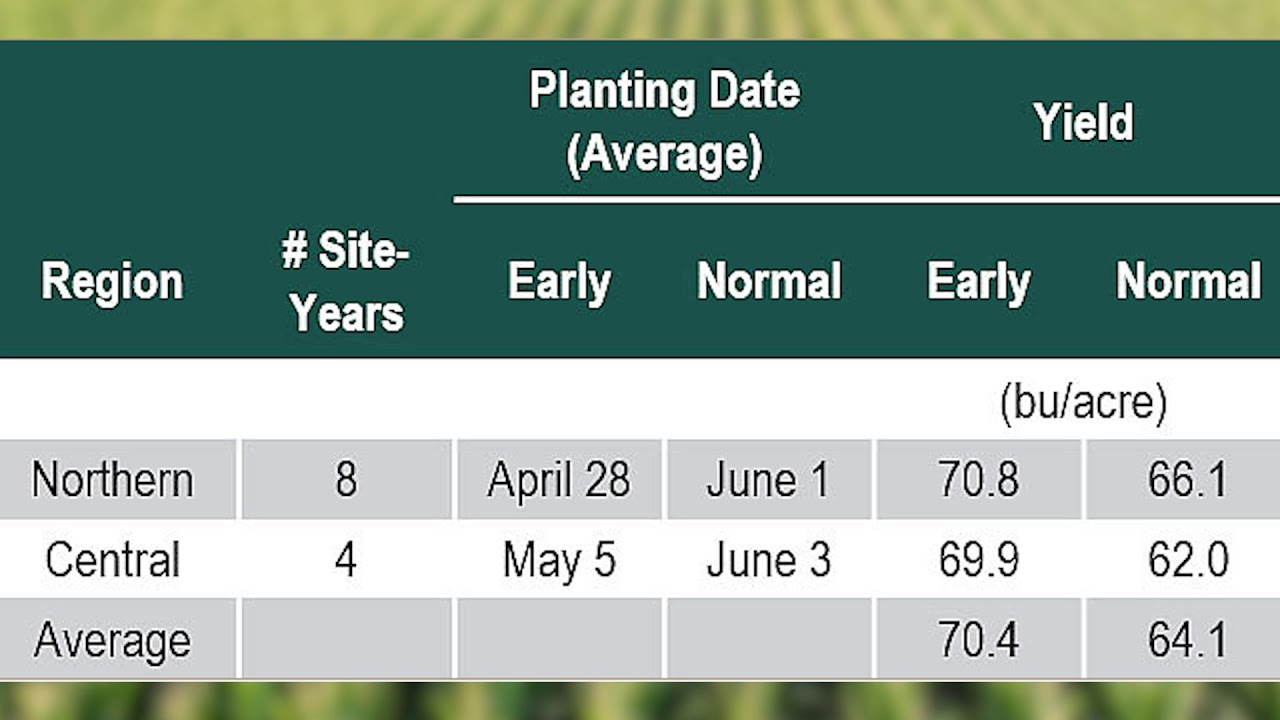Select the Yield group header
Image resolution: width=1280 pixels, height=720 pixels.
click(x=1083, y=123)
